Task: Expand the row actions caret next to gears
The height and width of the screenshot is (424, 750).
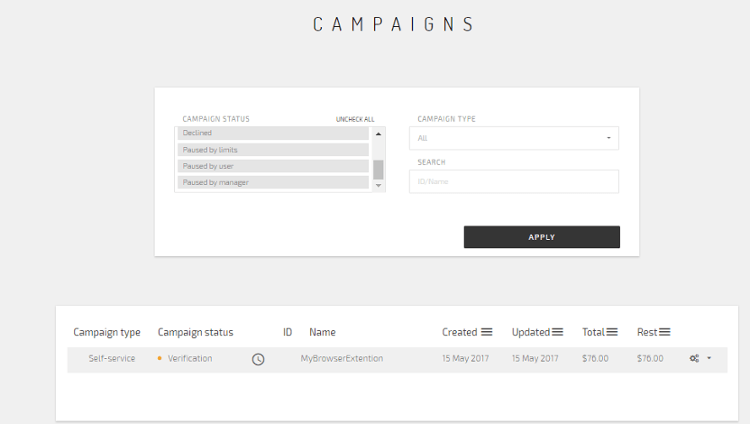Action: 709,358
